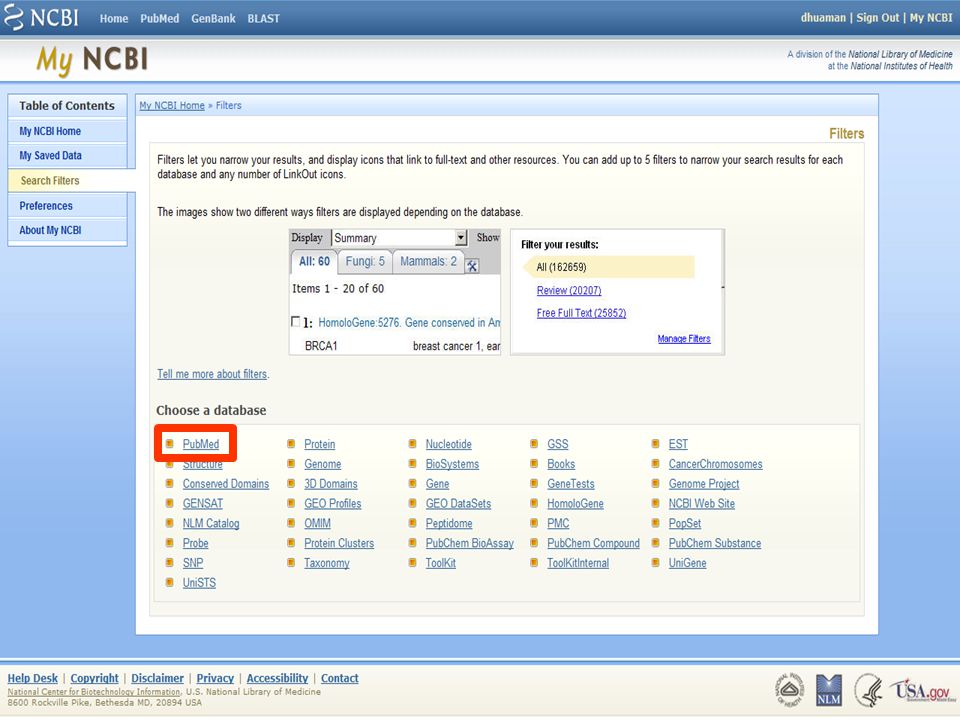The width and height of the screenshot is (960, 720).
Task: Click the orange bullet icon beside Gene
Action: point(413,484)
